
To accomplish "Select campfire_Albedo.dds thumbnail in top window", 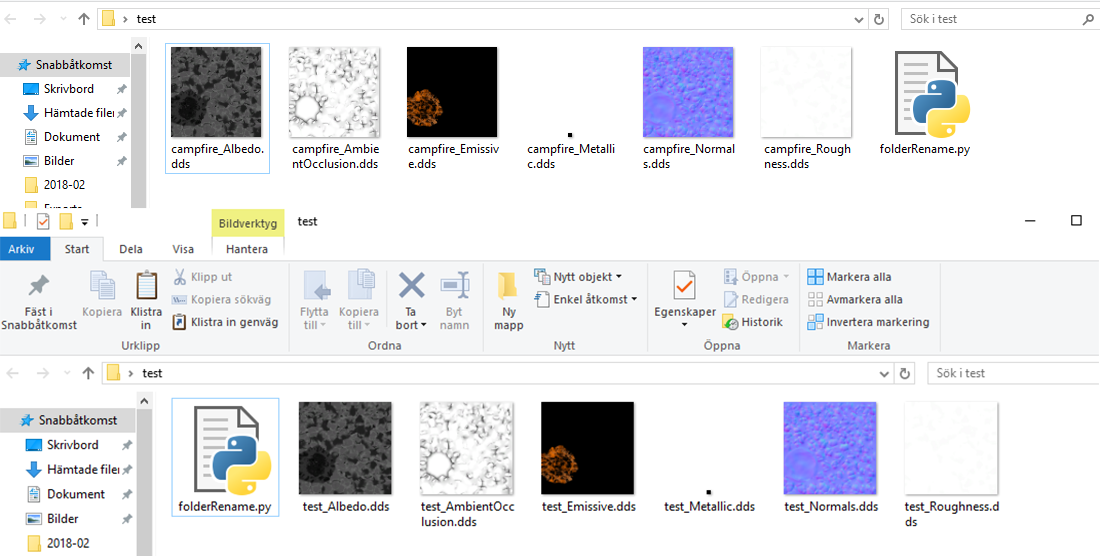I will click(x=216, y=92).
